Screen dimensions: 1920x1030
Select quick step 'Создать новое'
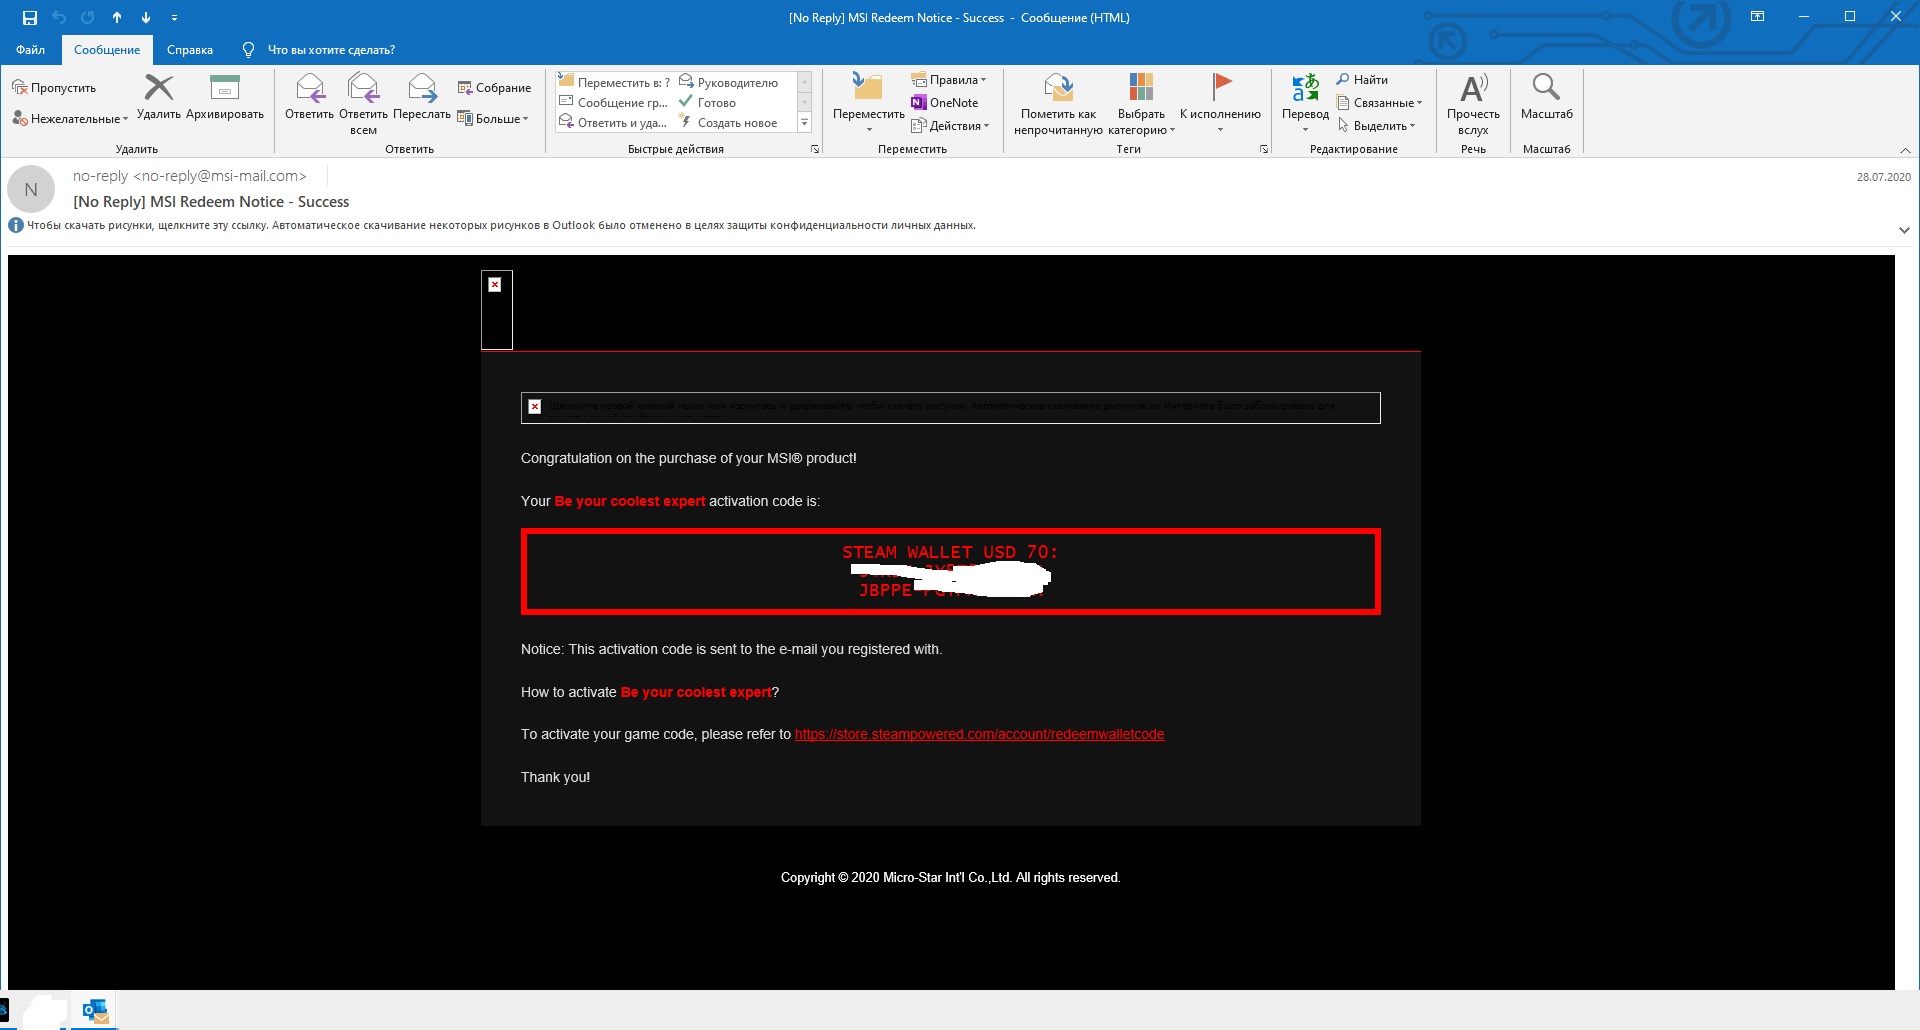pyautogui.click(x=728, y=123)
